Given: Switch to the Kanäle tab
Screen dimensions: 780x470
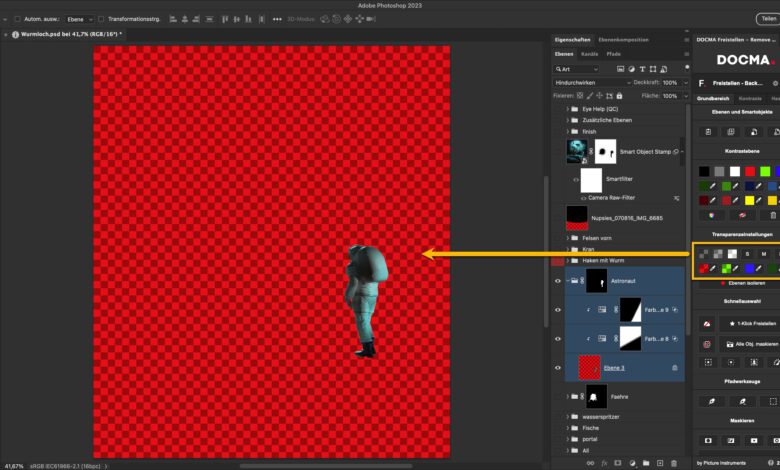Looking at the screenshot, I should coord(590,53).
